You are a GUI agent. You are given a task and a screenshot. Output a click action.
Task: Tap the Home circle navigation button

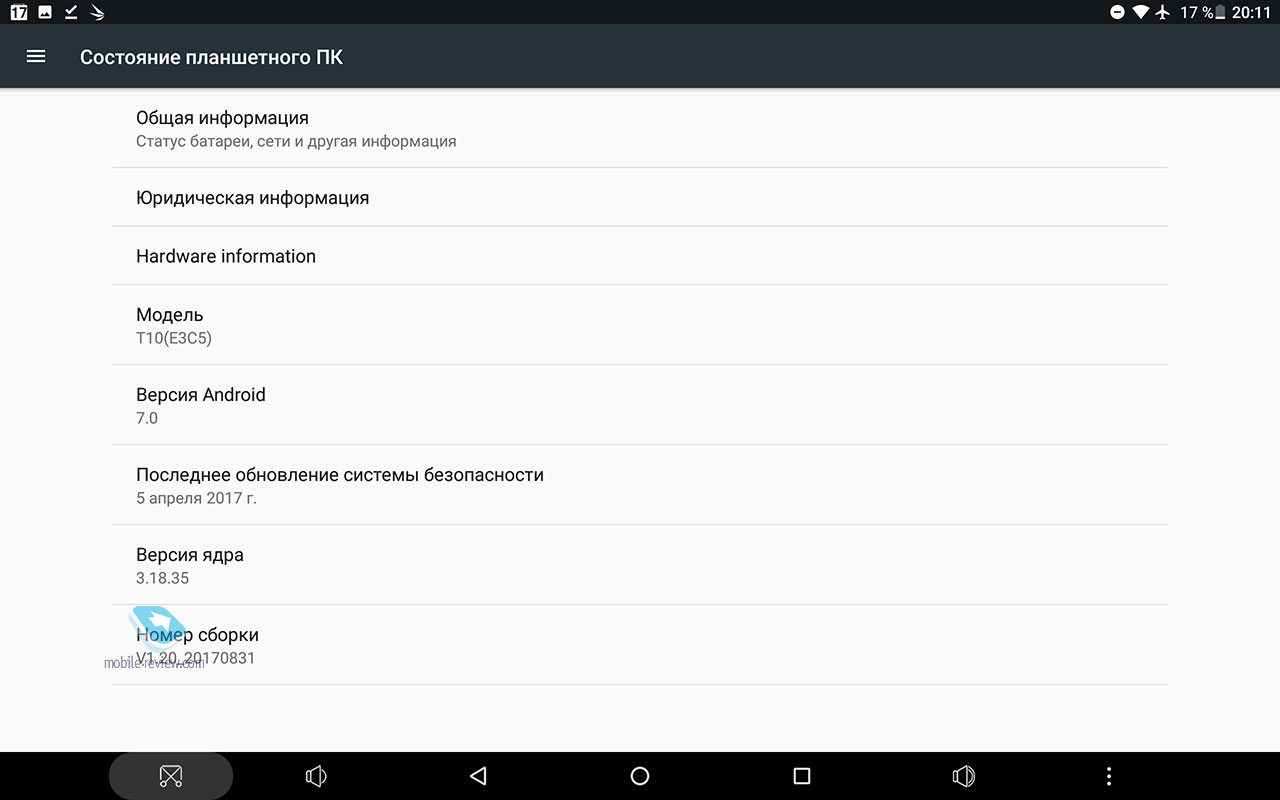point(640,776)
